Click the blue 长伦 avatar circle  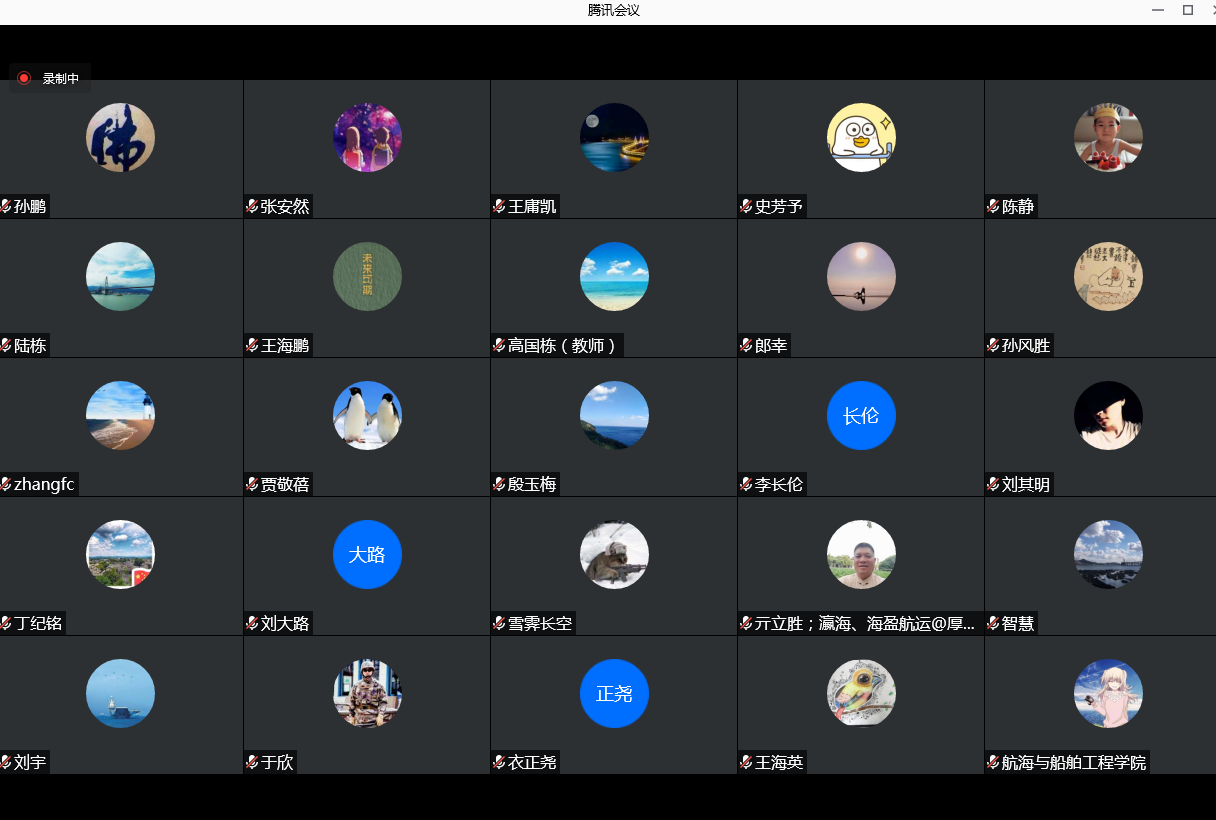861,415
